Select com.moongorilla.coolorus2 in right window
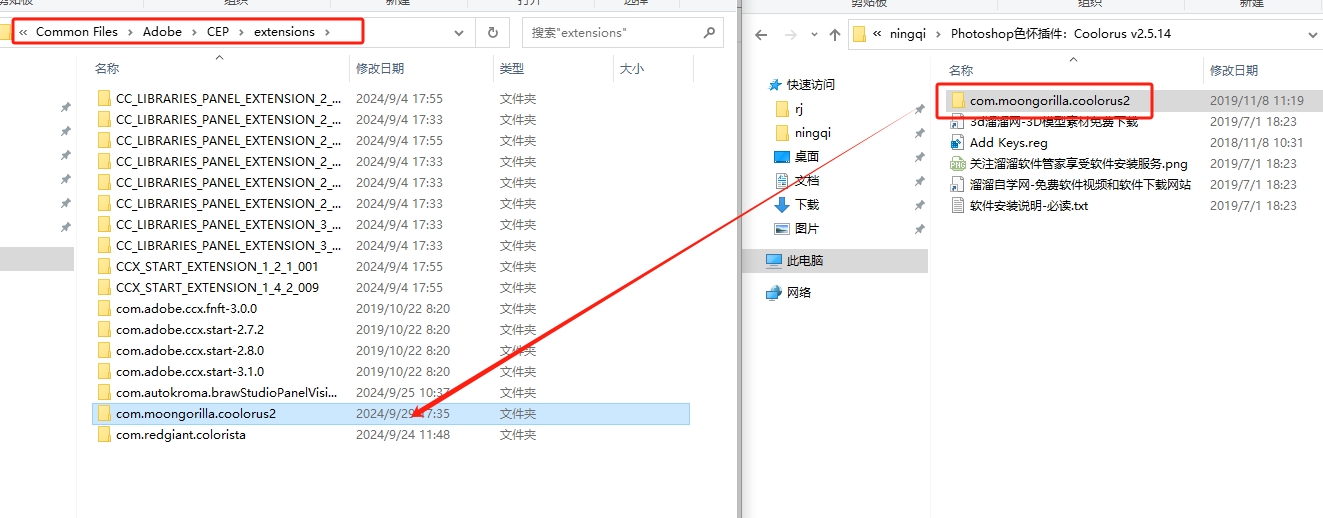 (x=1050, y=101)
